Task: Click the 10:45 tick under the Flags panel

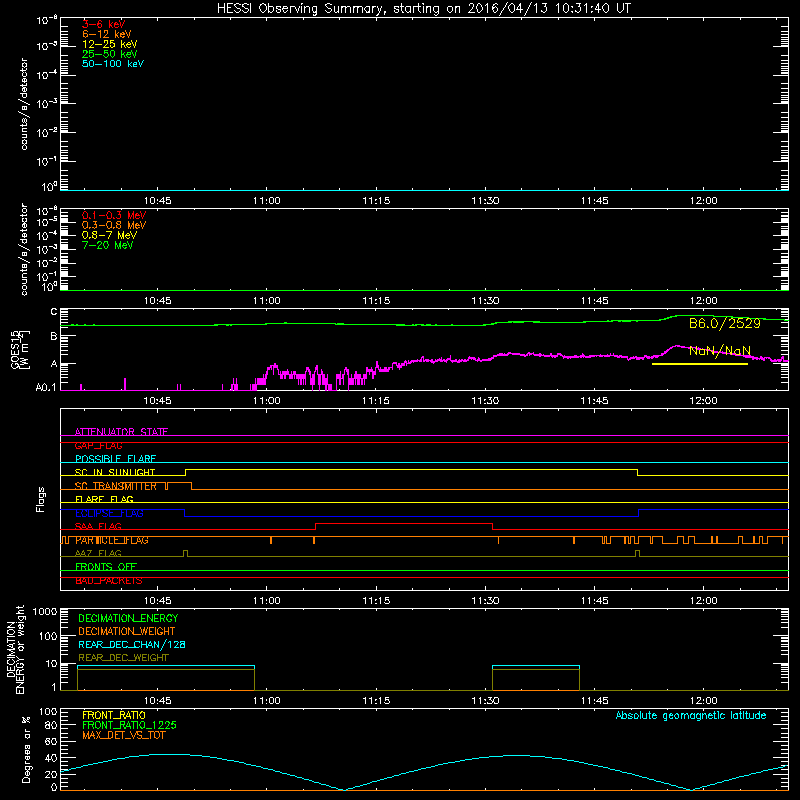Action: tap(158, 601)
